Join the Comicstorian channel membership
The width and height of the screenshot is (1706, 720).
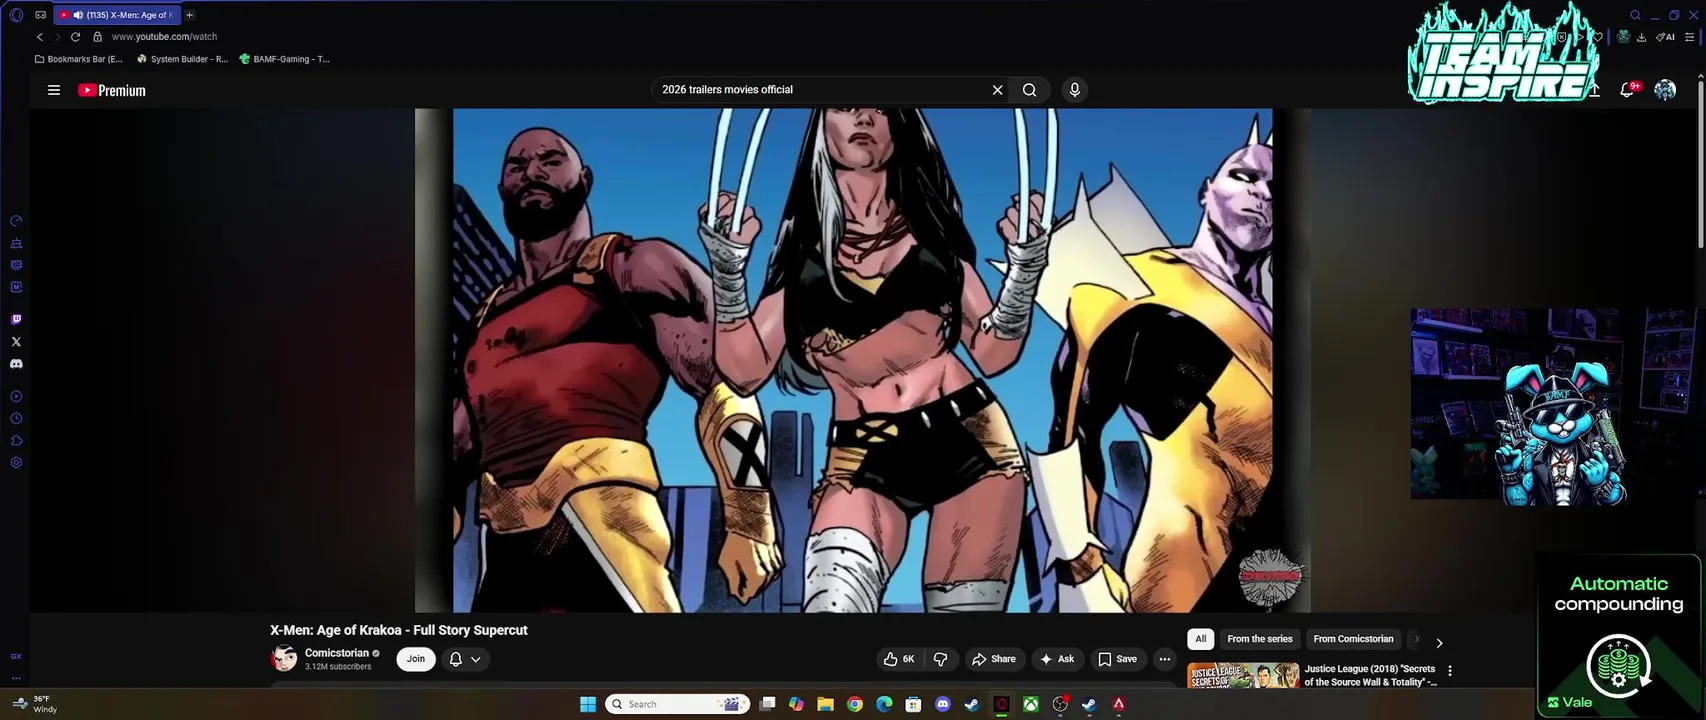coord(416,659)
